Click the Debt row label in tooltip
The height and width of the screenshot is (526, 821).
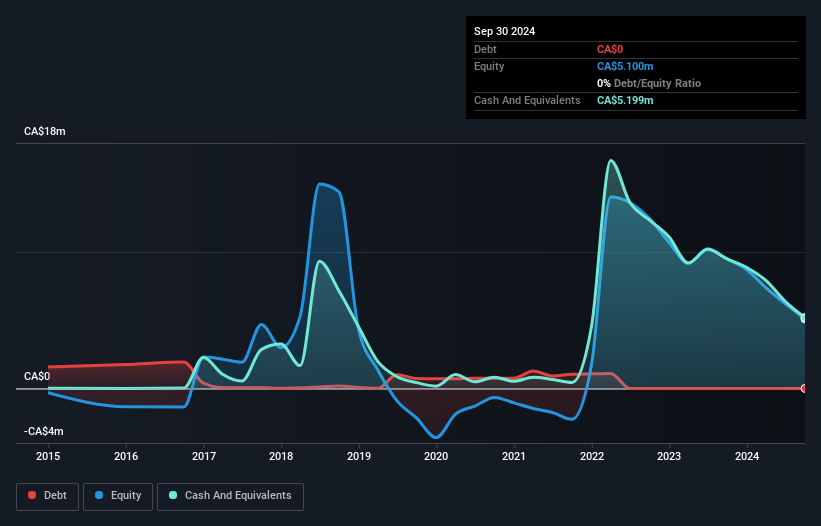pyautogui.click(x=485, y=49)
